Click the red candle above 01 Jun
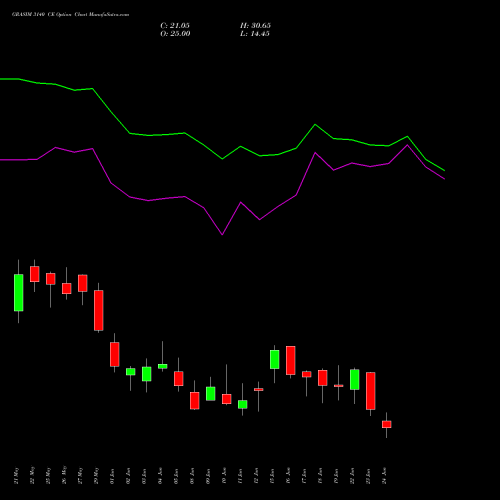 tap(115, 354)
